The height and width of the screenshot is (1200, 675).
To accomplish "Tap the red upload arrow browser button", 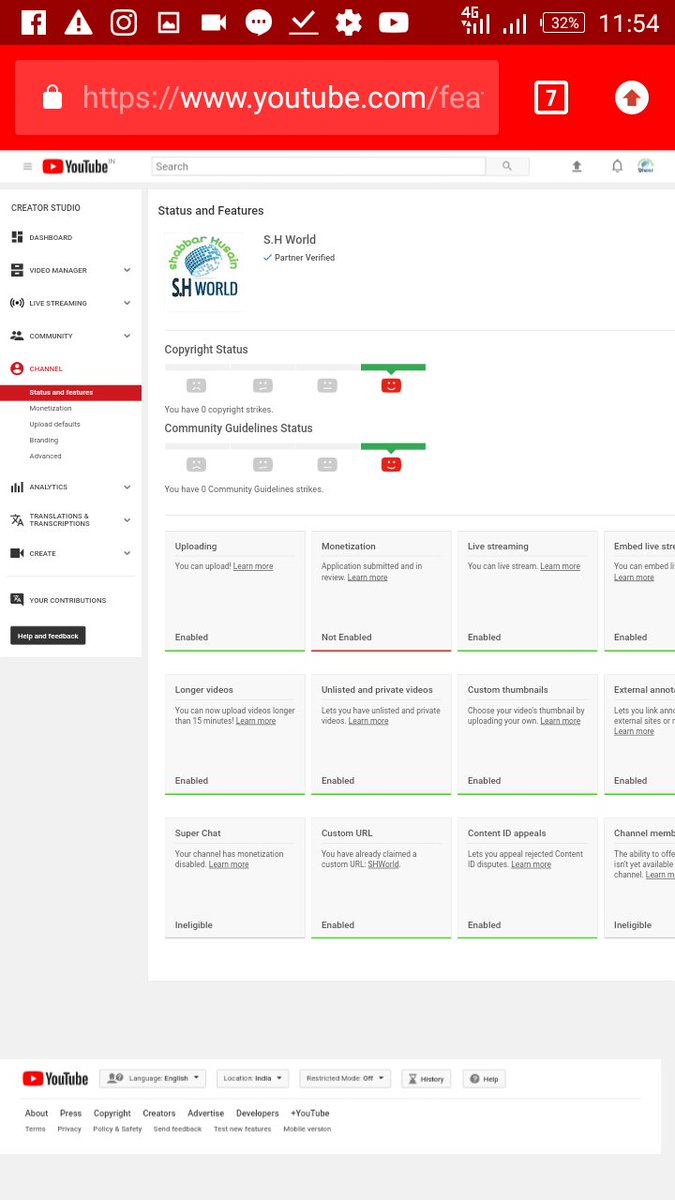I will coord(631,98).
